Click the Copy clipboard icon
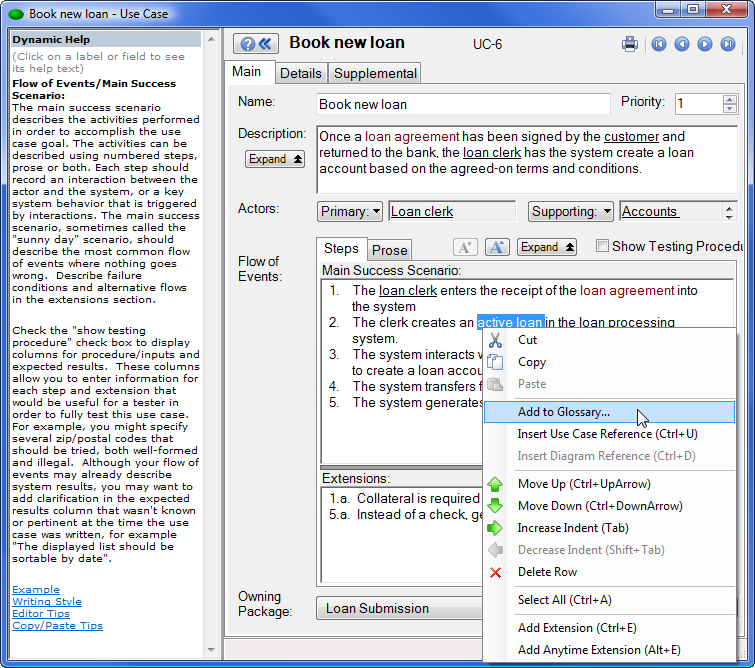This screenshot has height=668, width=755. tap(495, 362)
